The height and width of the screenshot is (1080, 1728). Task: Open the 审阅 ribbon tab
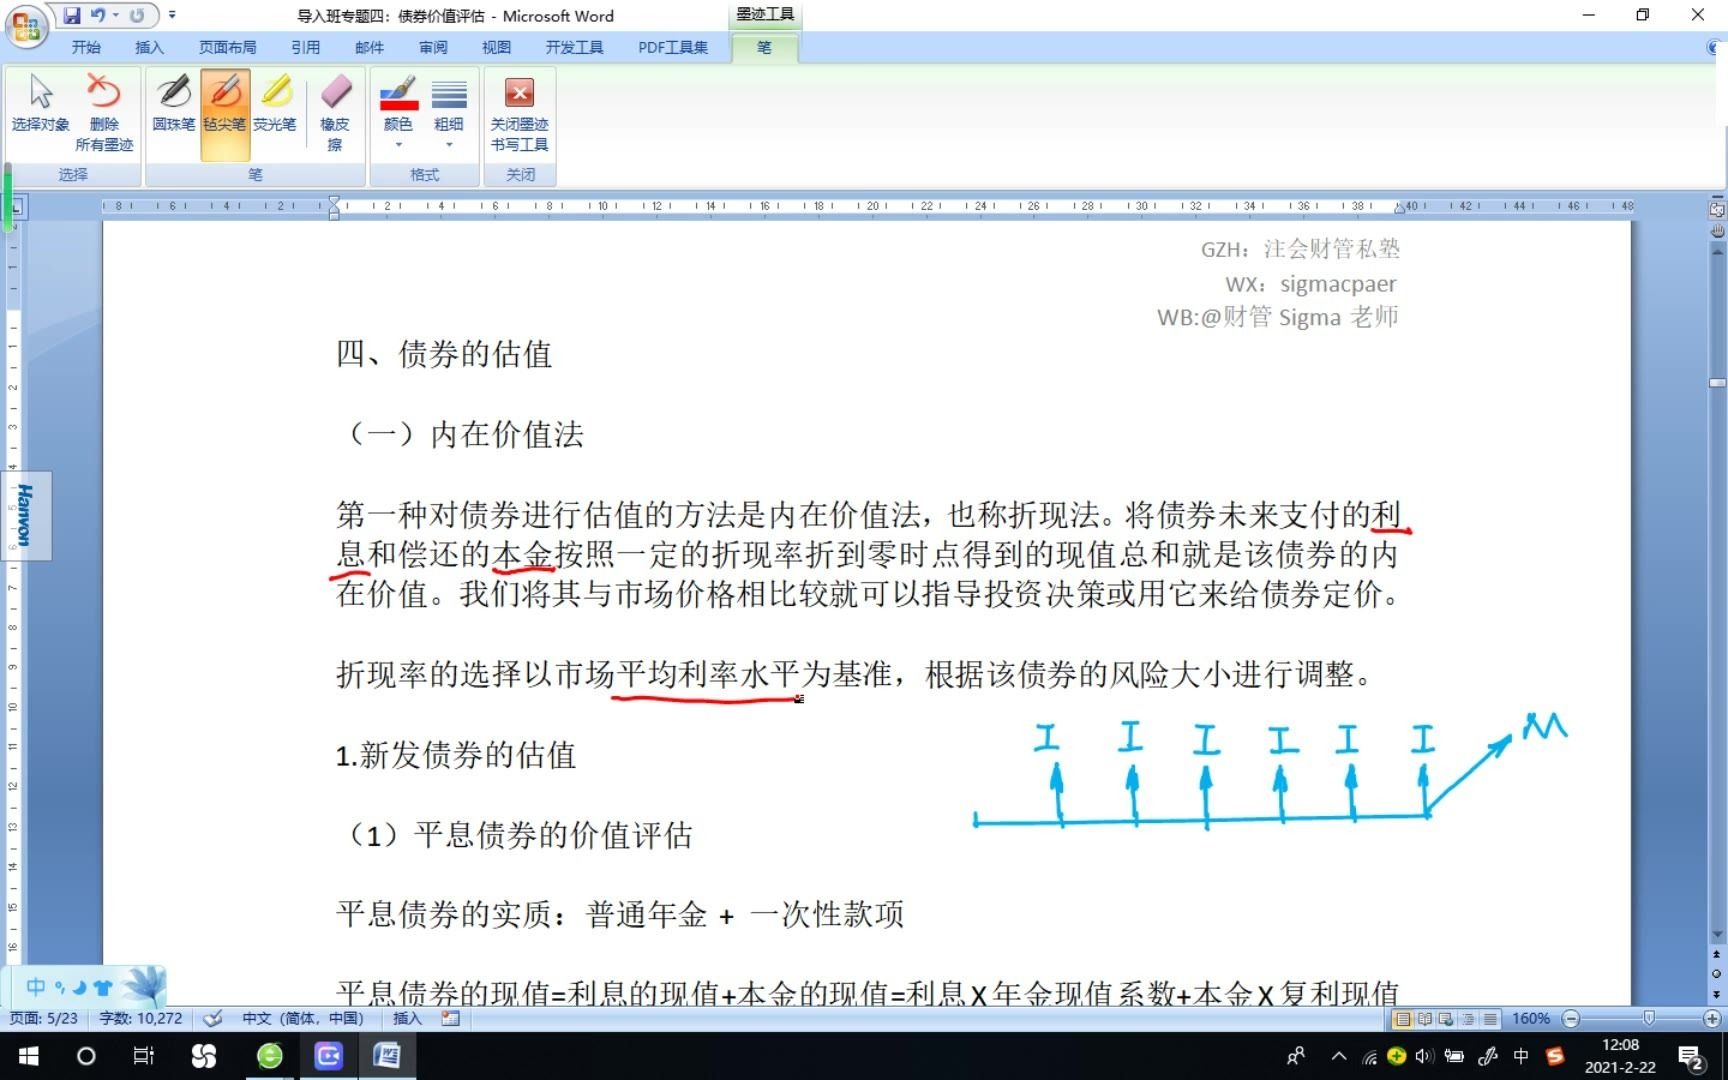[x=433, y=47]
